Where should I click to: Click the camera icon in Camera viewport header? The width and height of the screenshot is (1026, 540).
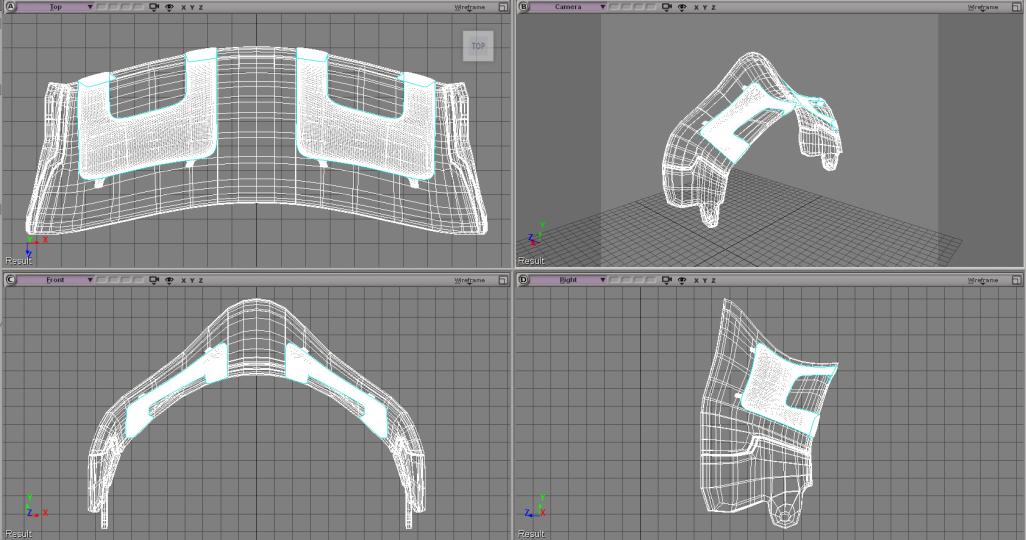[666, 7]
